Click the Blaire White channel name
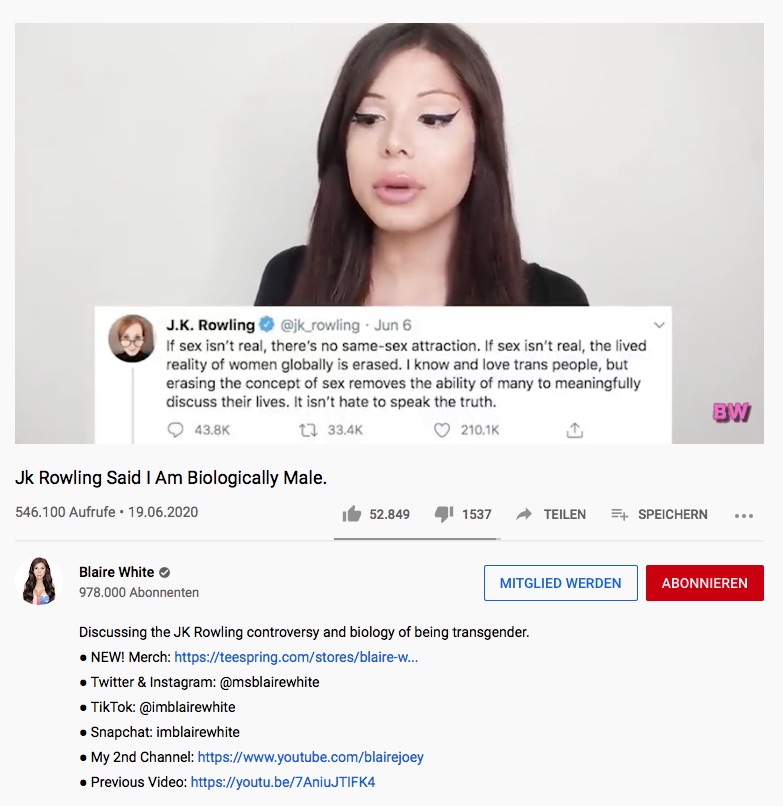 (x=117, y=572)
